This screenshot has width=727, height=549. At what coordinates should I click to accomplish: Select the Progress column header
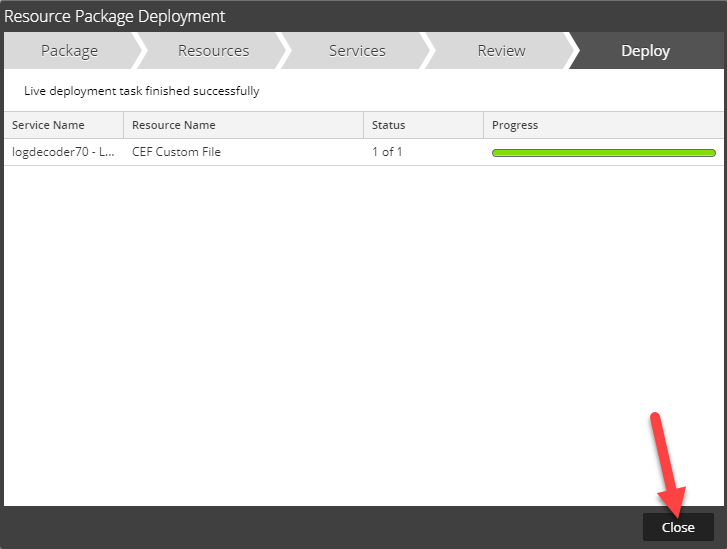pos(515,125)
